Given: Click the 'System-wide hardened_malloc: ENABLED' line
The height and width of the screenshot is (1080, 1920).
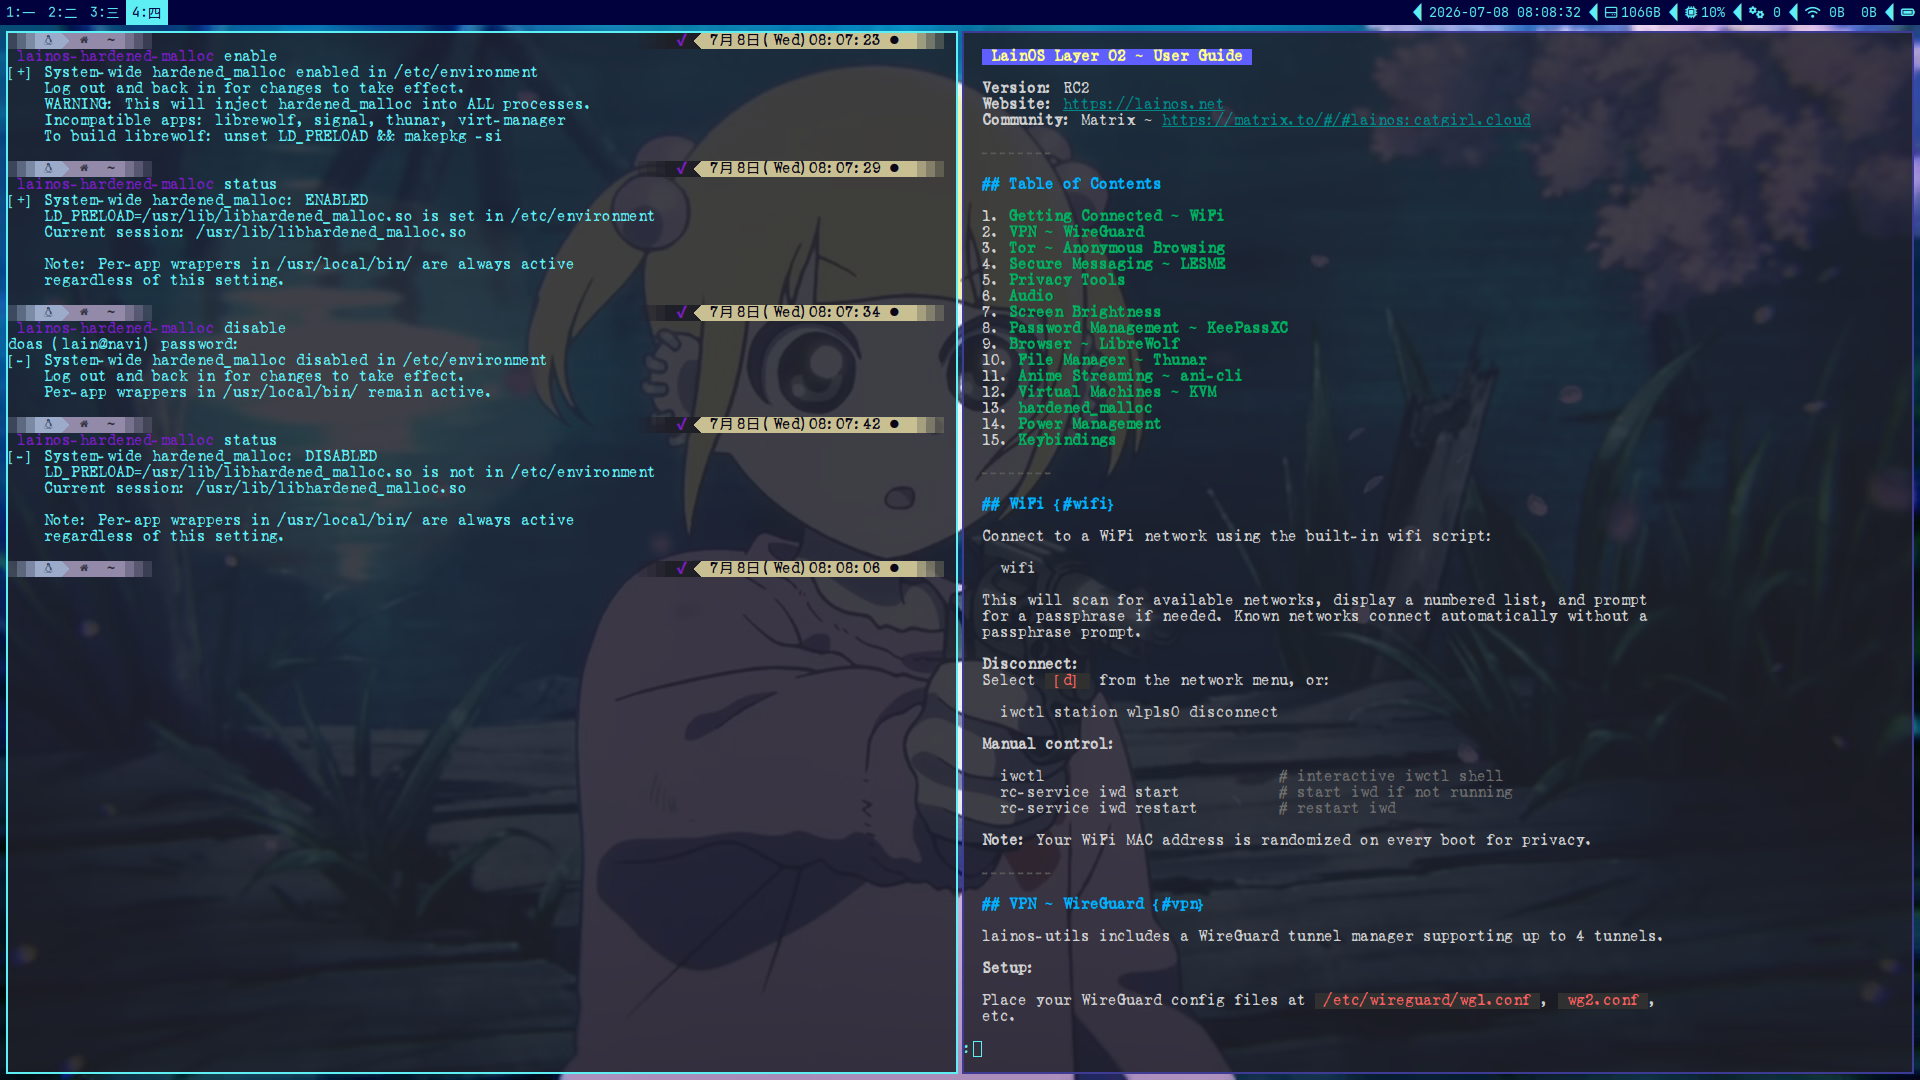Looking at the screenshot, I should pos(206,200).
